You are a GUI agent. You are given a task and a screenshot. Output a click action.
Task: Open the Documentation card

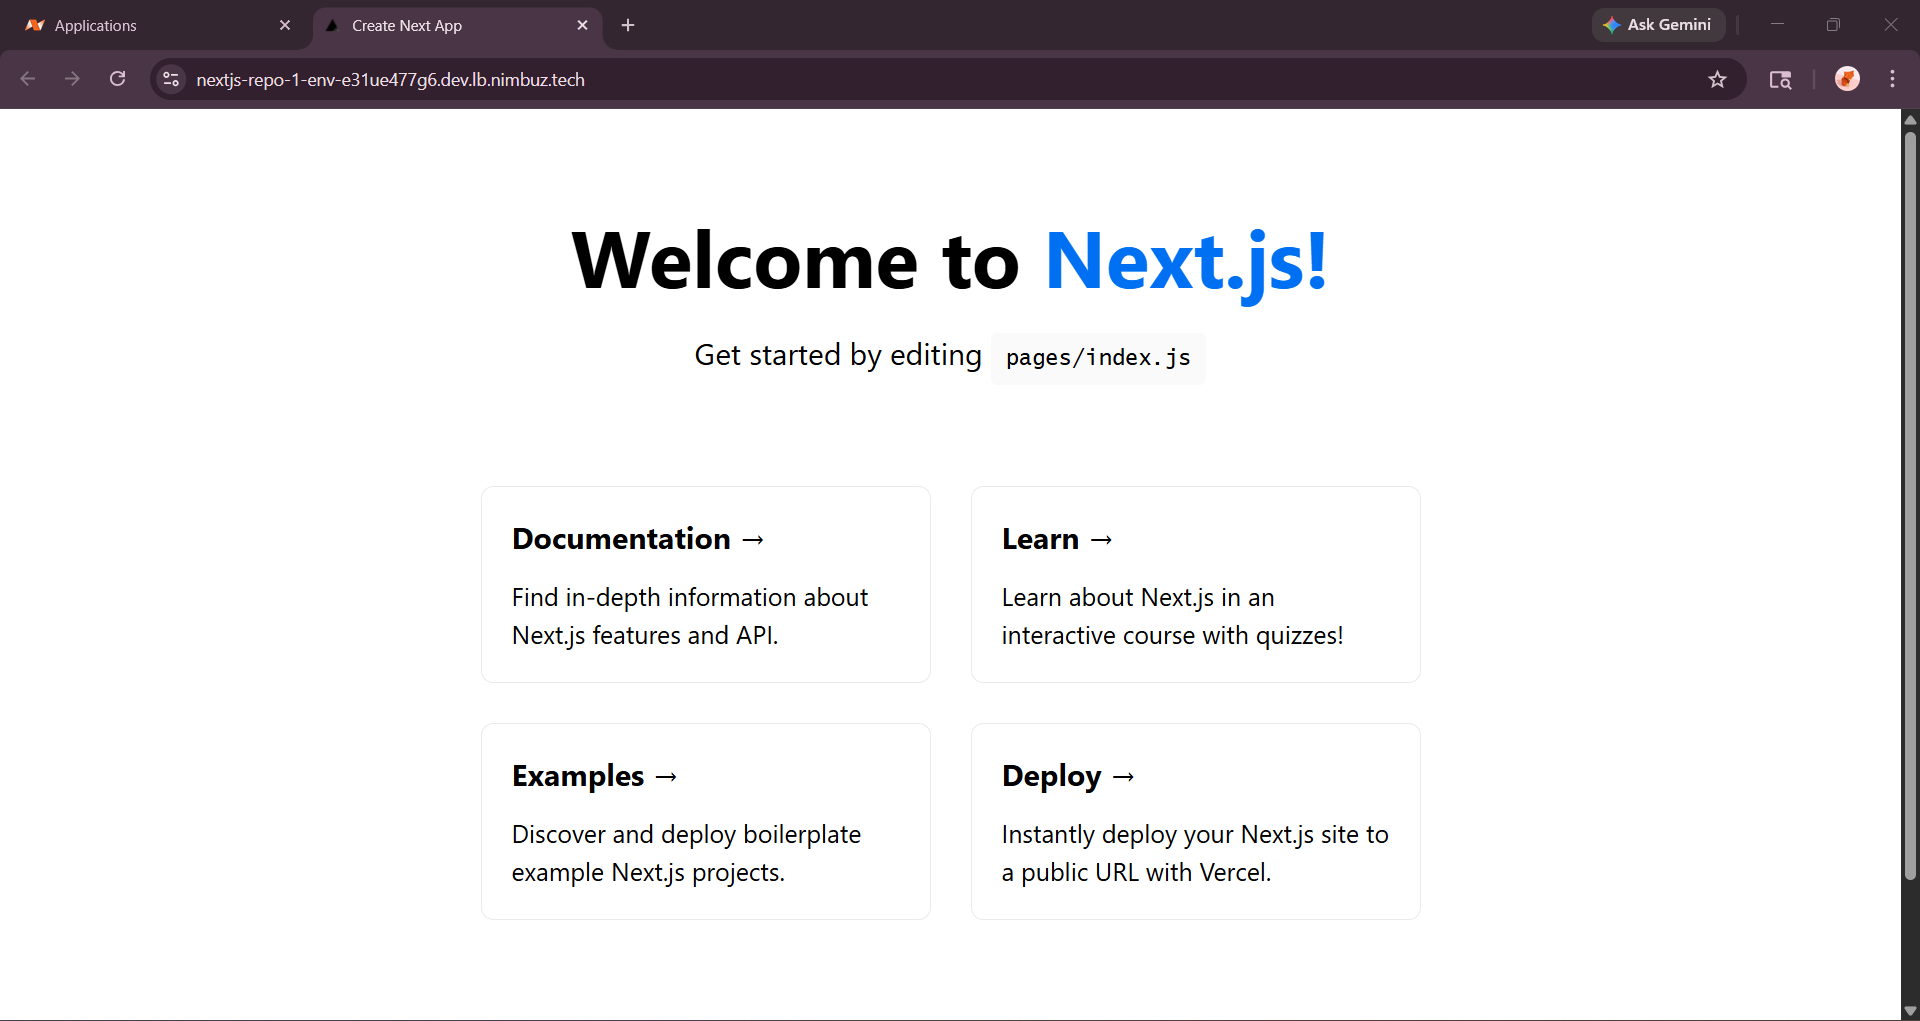[706, 584]
